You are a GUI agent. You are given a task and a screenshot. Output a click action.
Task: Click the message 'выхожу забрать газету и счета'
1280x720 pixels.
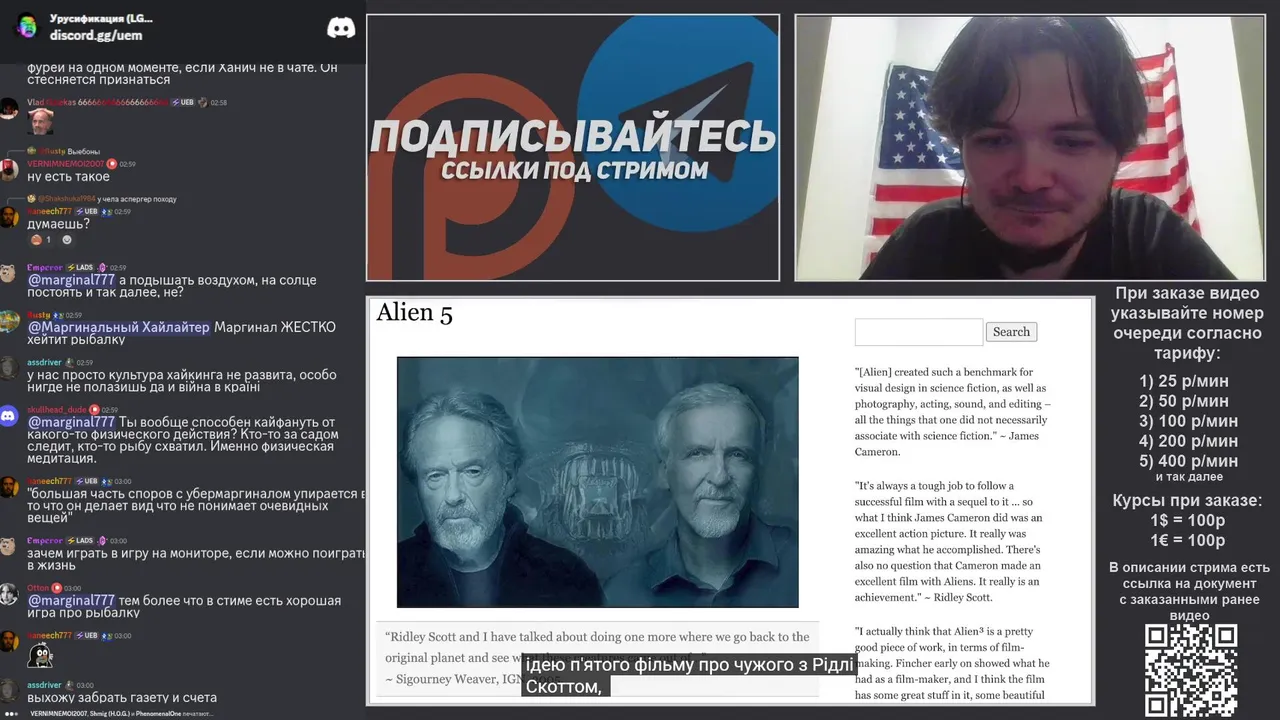tap(122, 697)
